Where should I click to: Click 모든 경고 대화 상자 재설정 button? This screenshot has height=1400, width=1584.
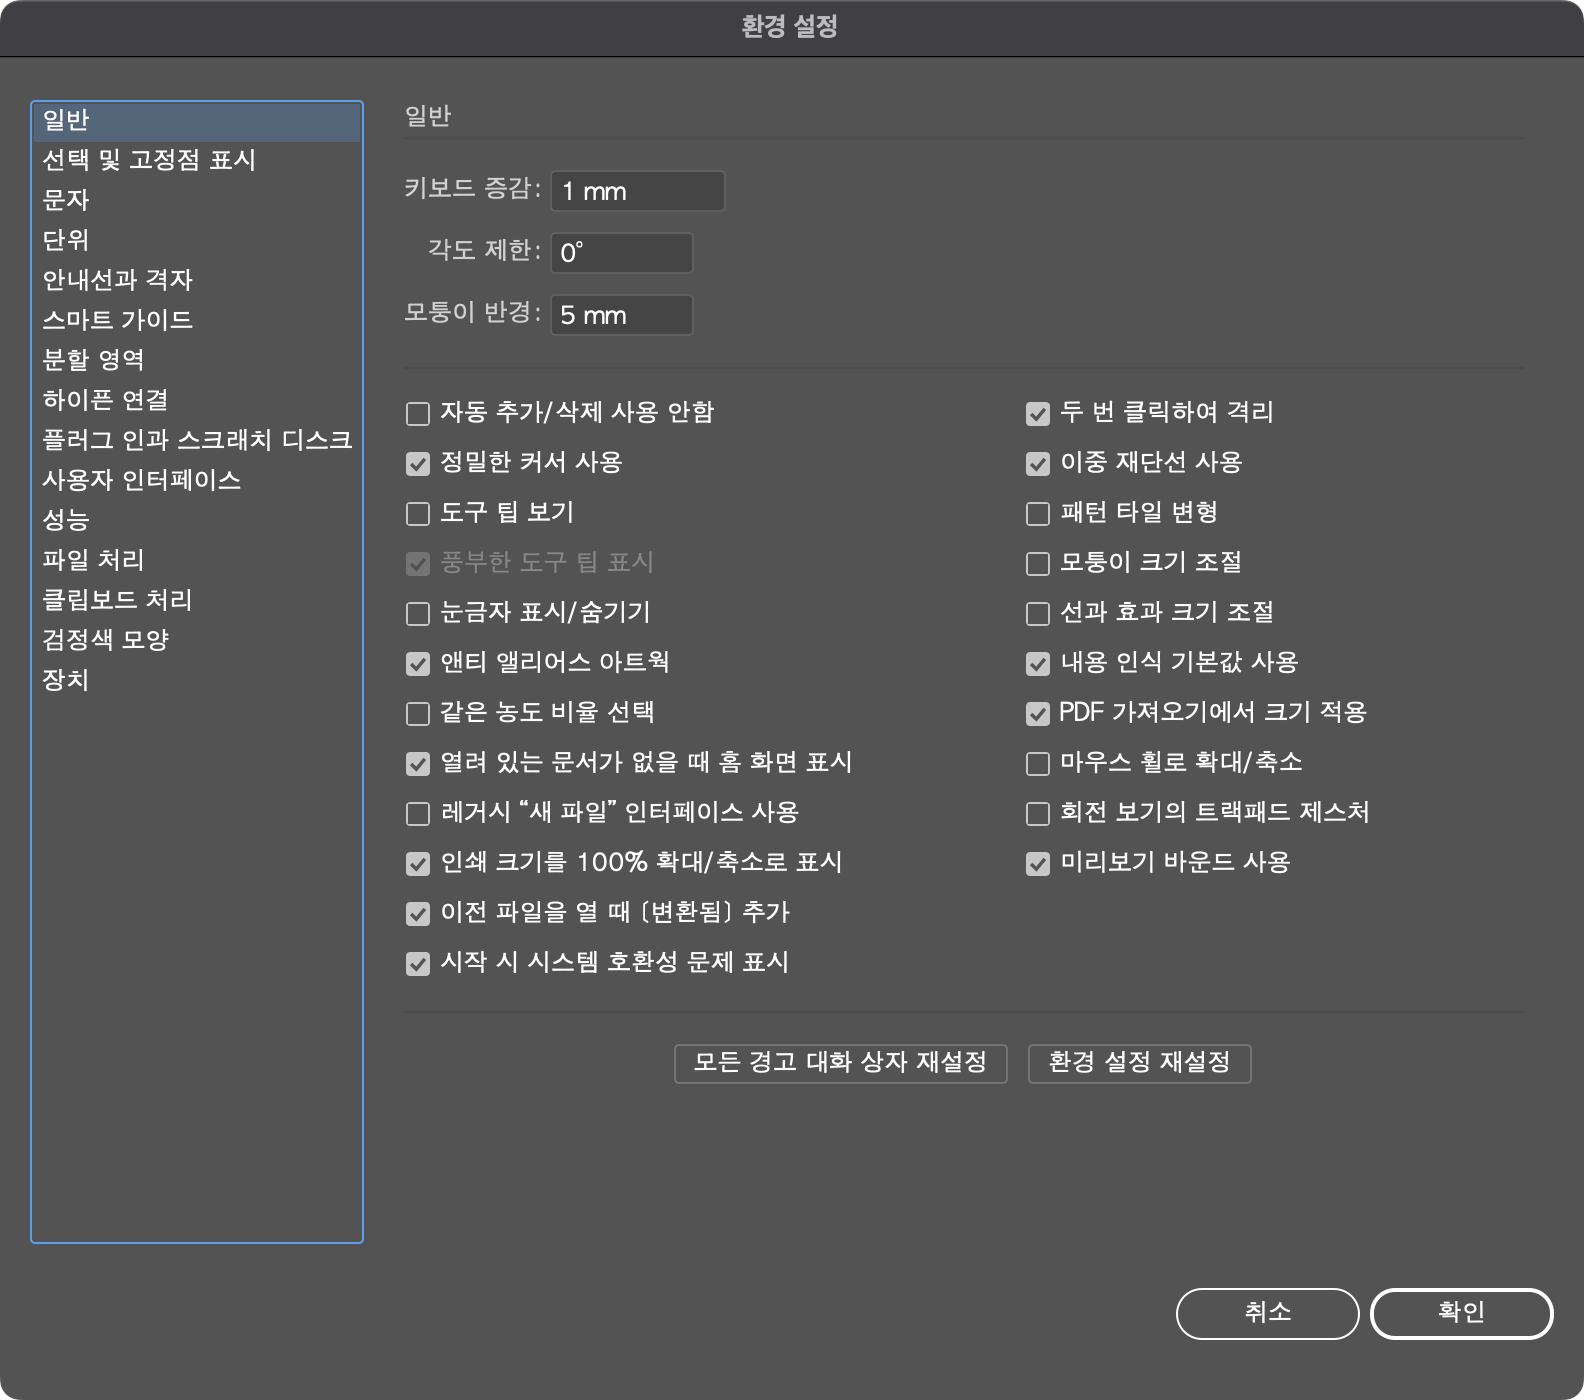(841, 1063)
